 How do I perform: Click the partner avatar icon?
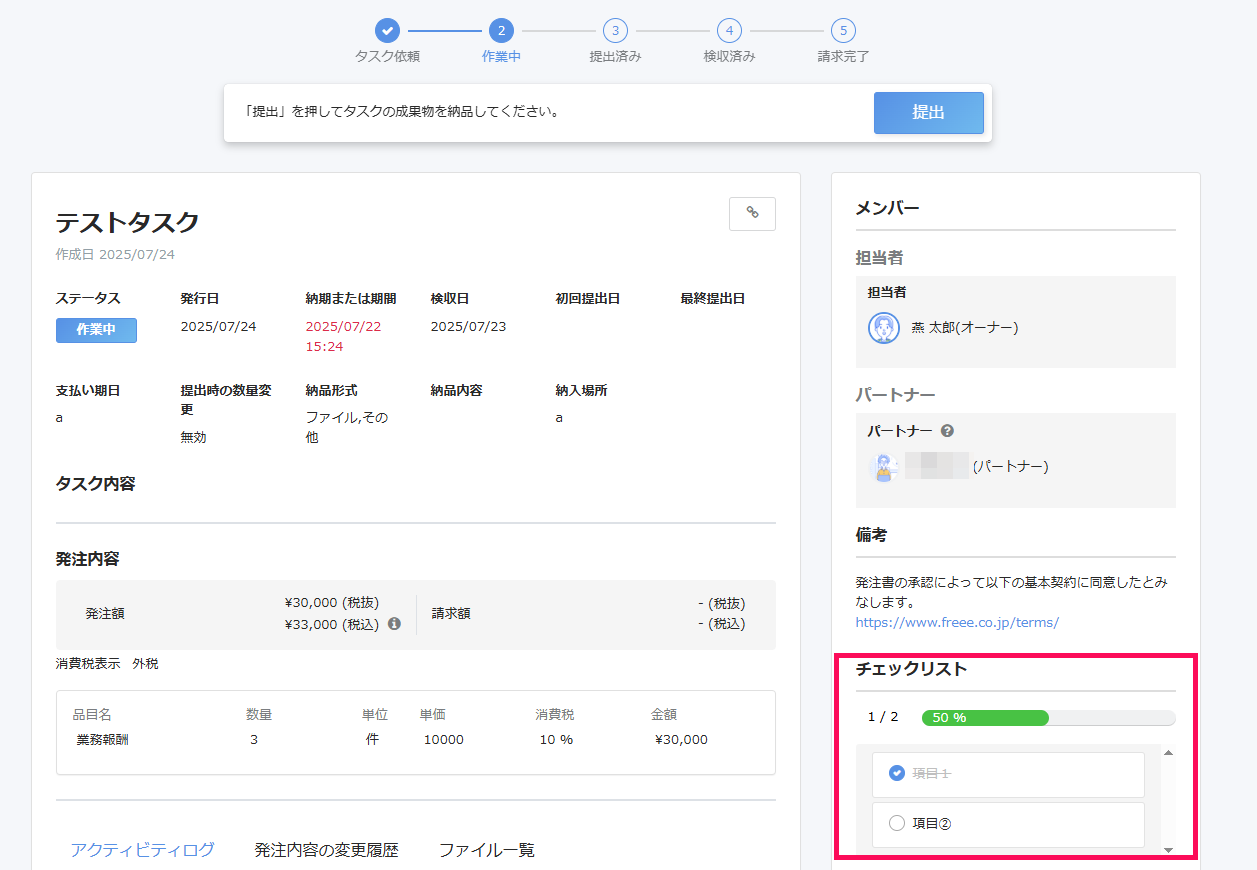883,467
